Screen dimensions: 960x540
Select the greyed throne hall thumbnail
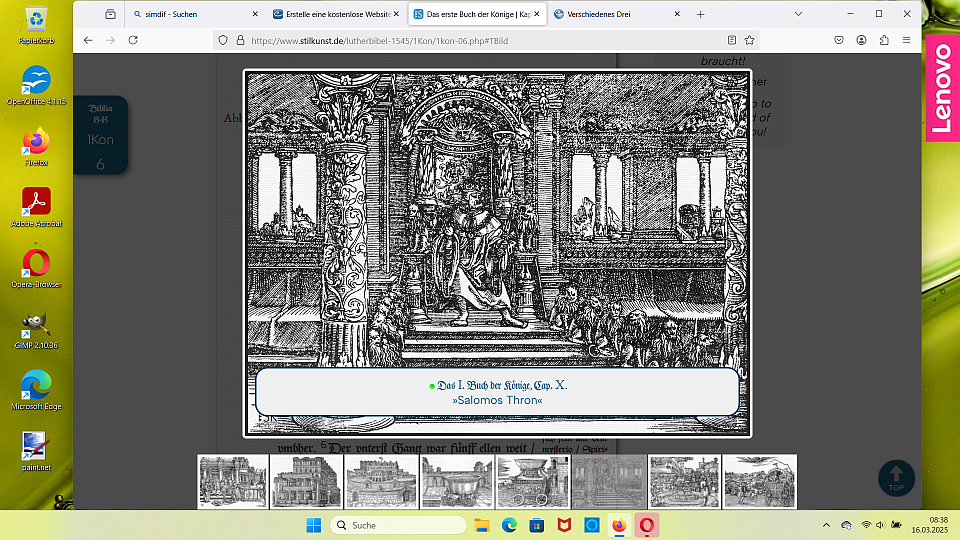tap(609, 482)
